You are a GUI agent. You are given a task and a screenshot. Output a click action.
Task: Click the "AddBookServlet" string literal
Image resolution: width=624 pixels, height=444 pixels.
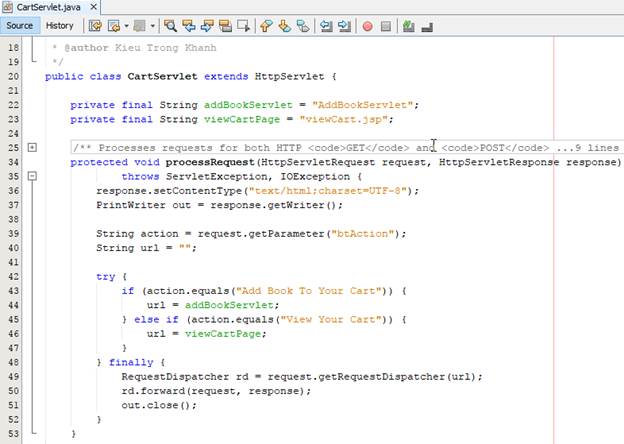point(362,105)
